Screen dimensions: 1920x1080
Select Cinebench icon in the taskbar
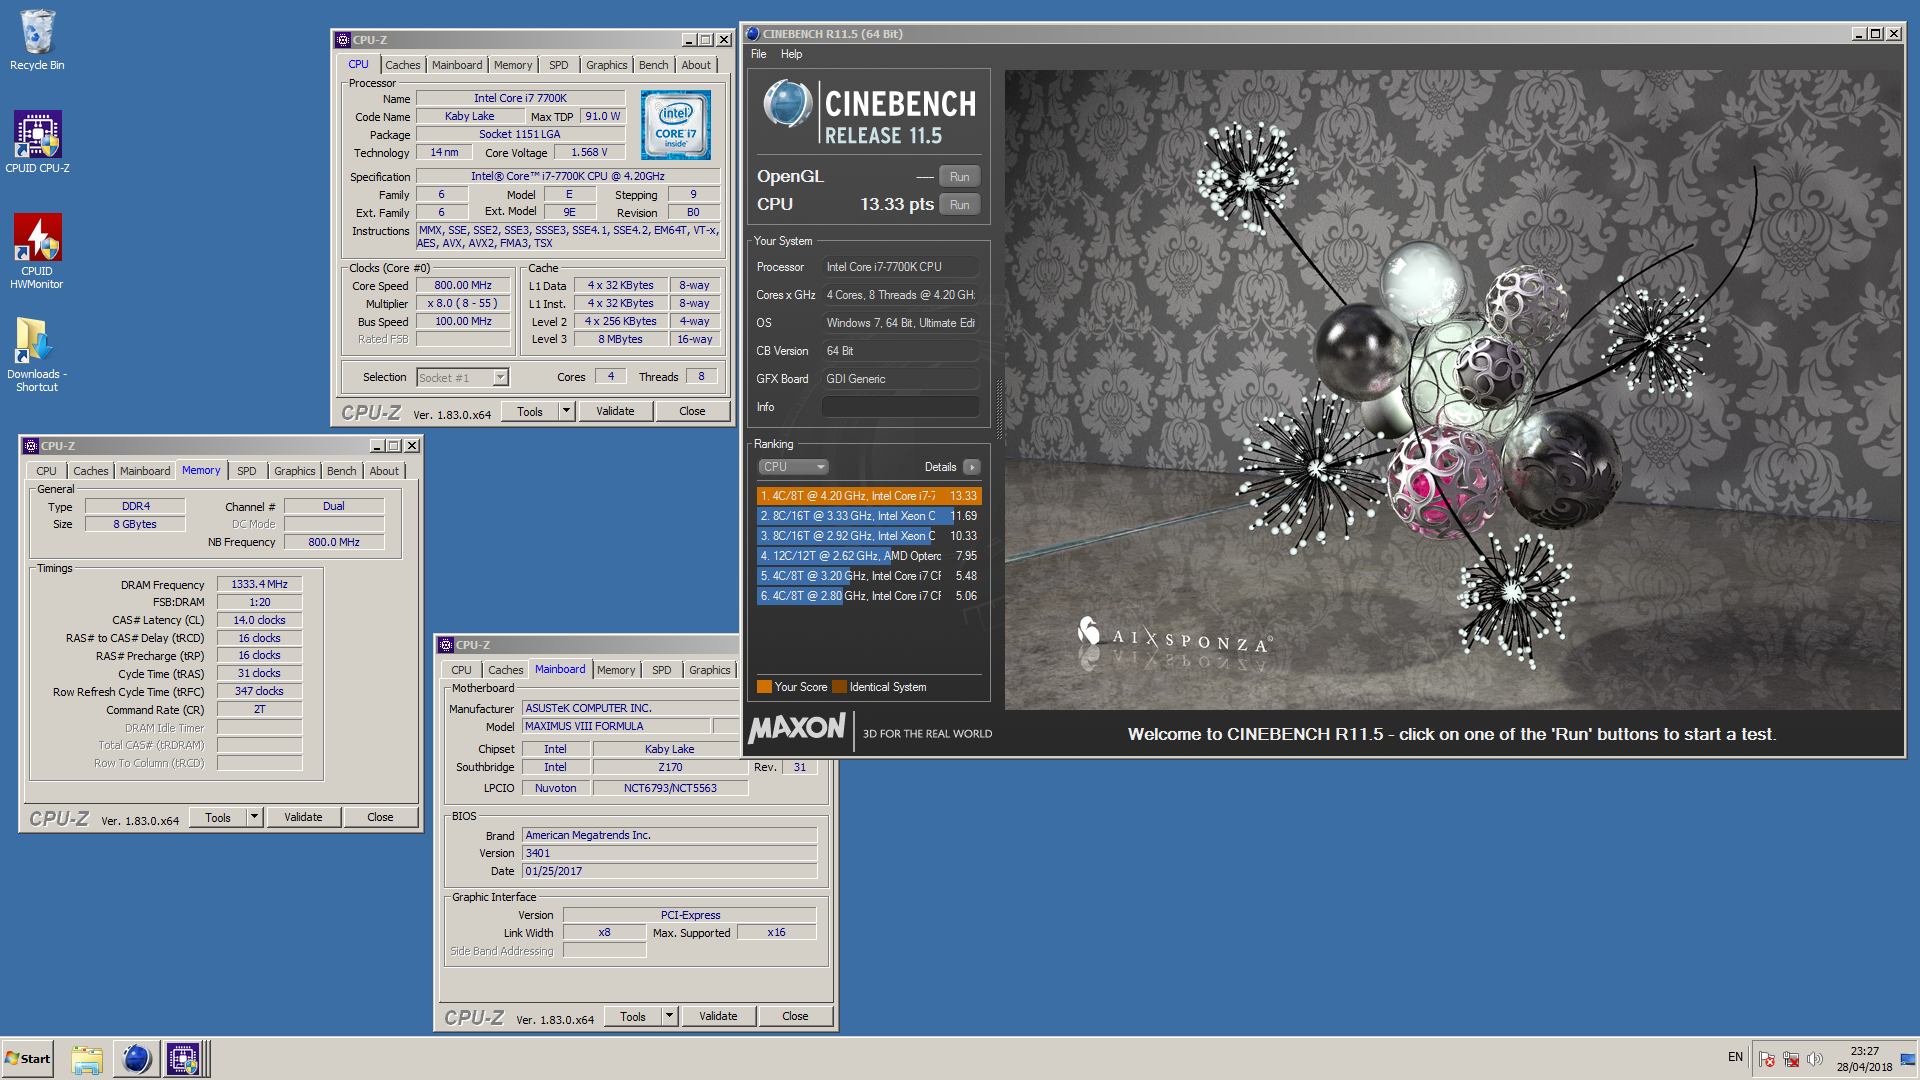coord(136,1059)
